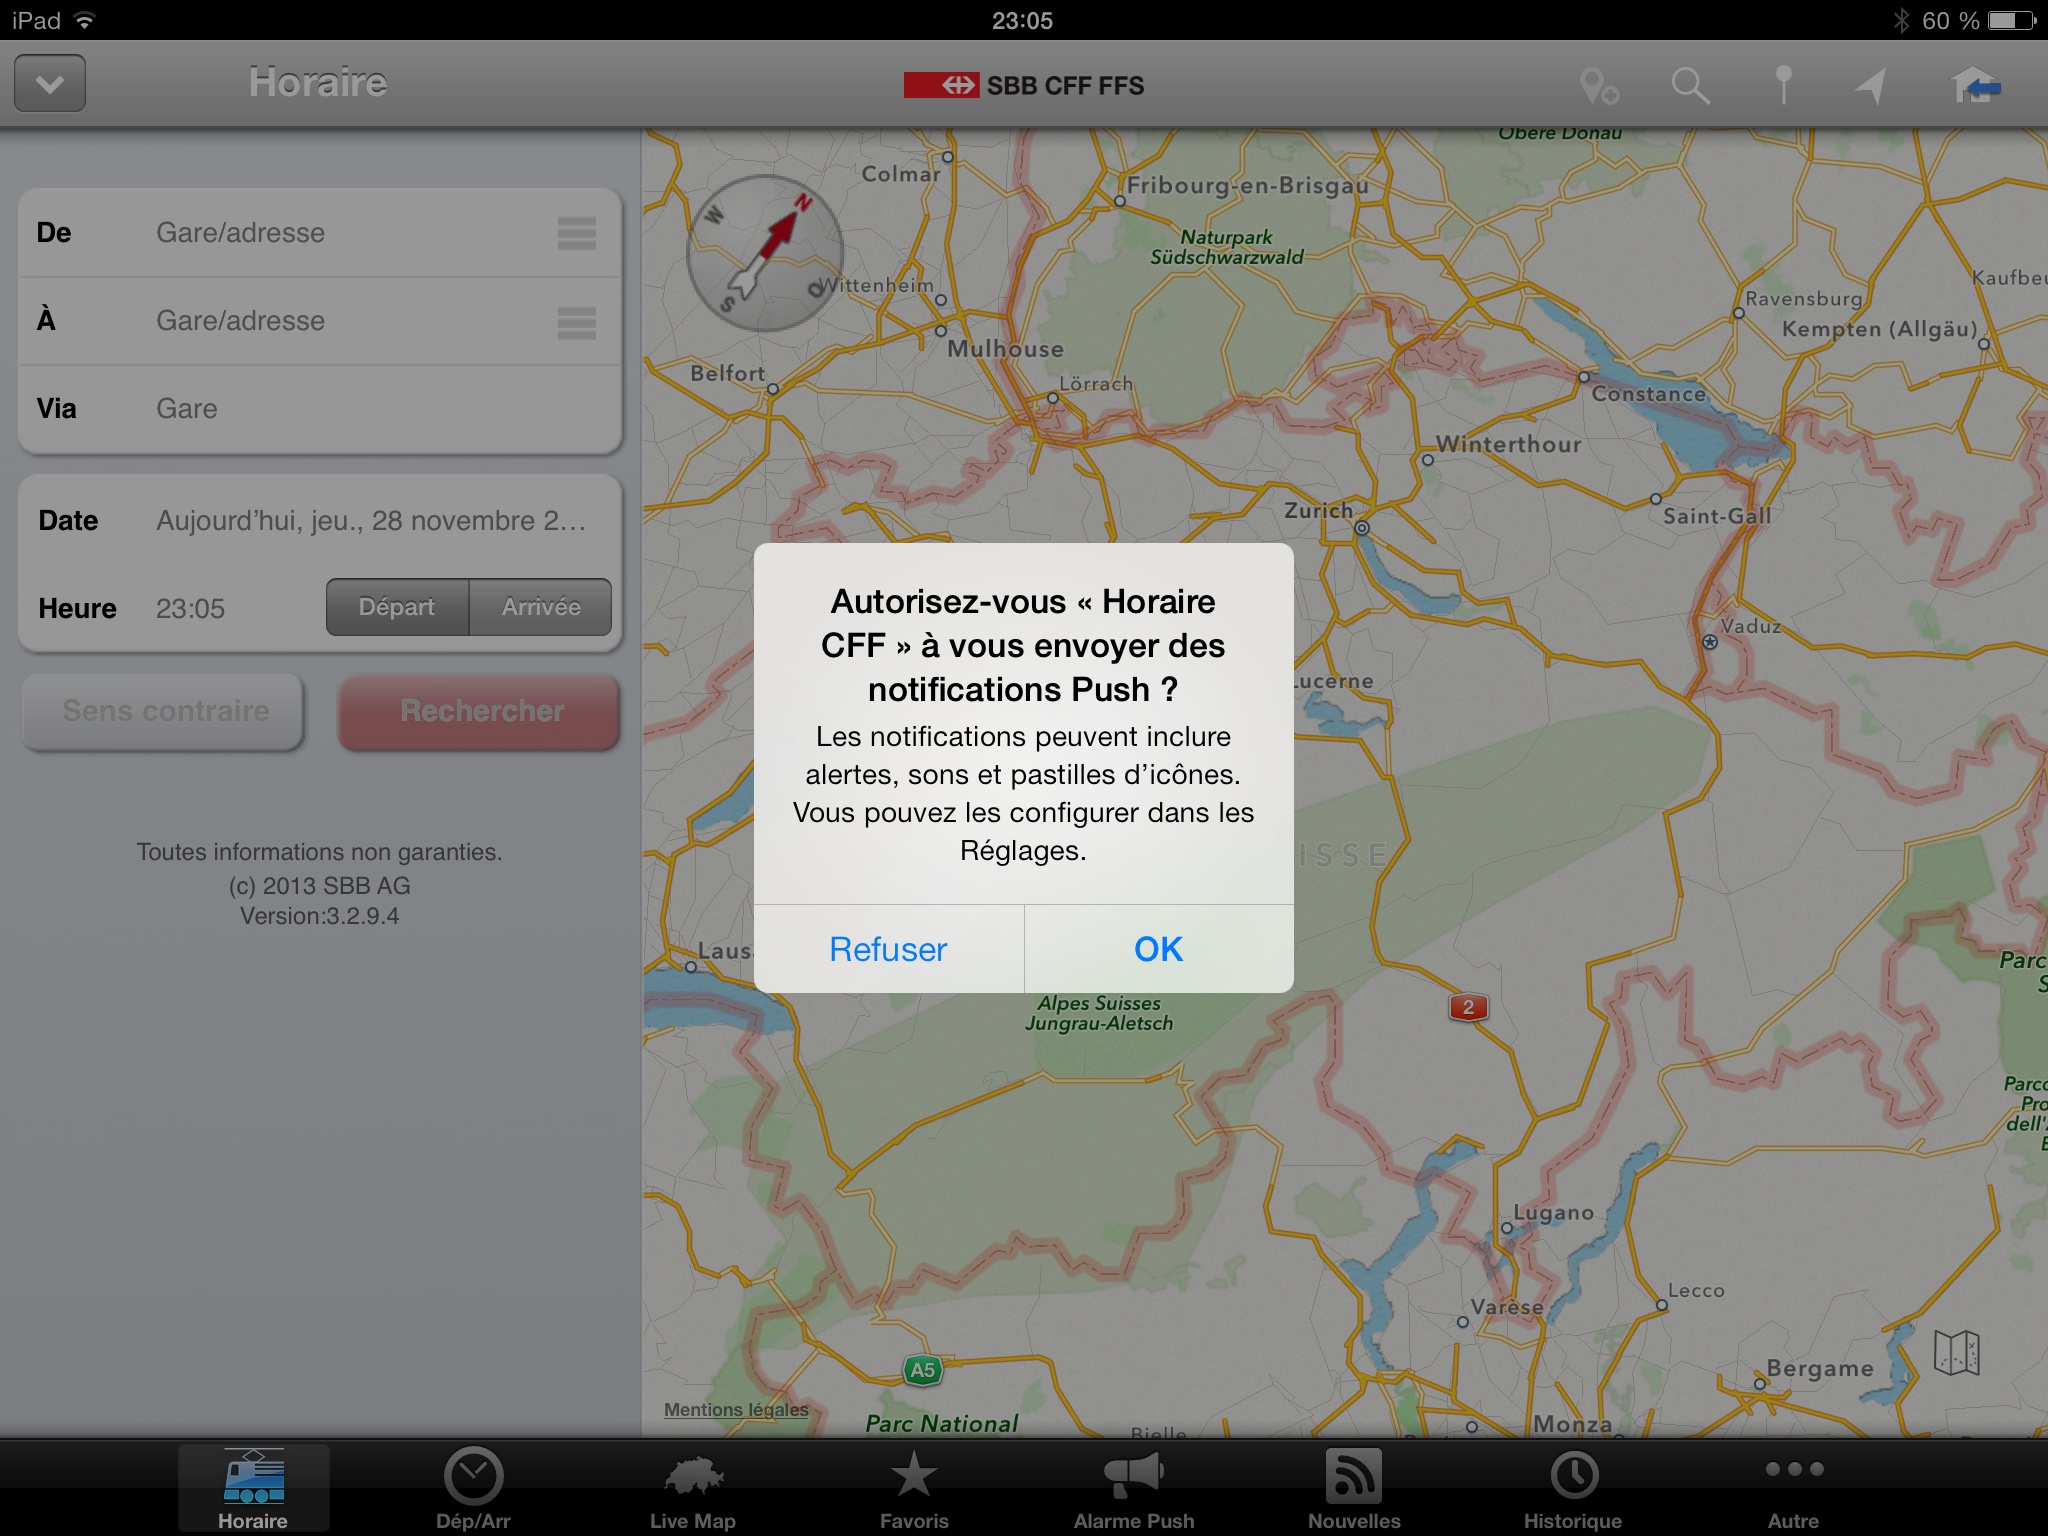
Task: Select the Départ segment
Action: 397,607
